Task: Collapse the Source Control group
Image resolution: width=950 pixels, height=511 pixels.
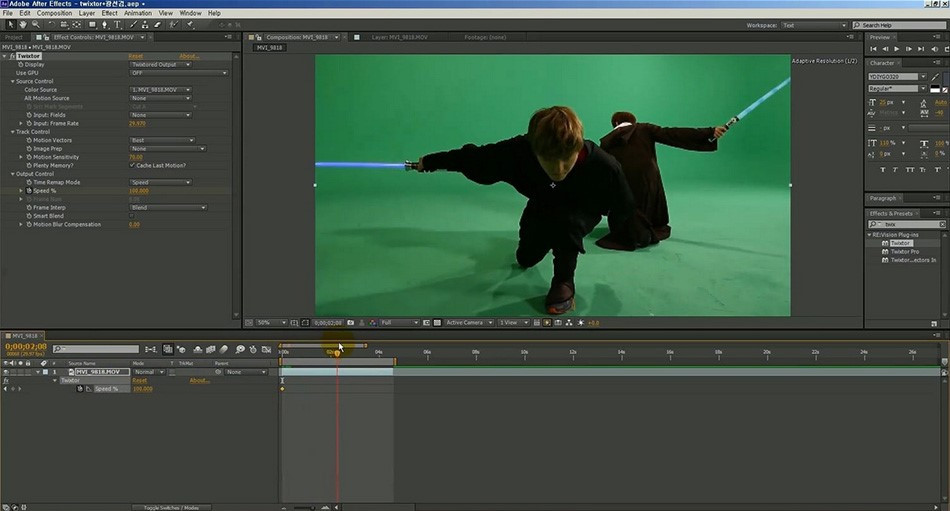Action: 13,81
